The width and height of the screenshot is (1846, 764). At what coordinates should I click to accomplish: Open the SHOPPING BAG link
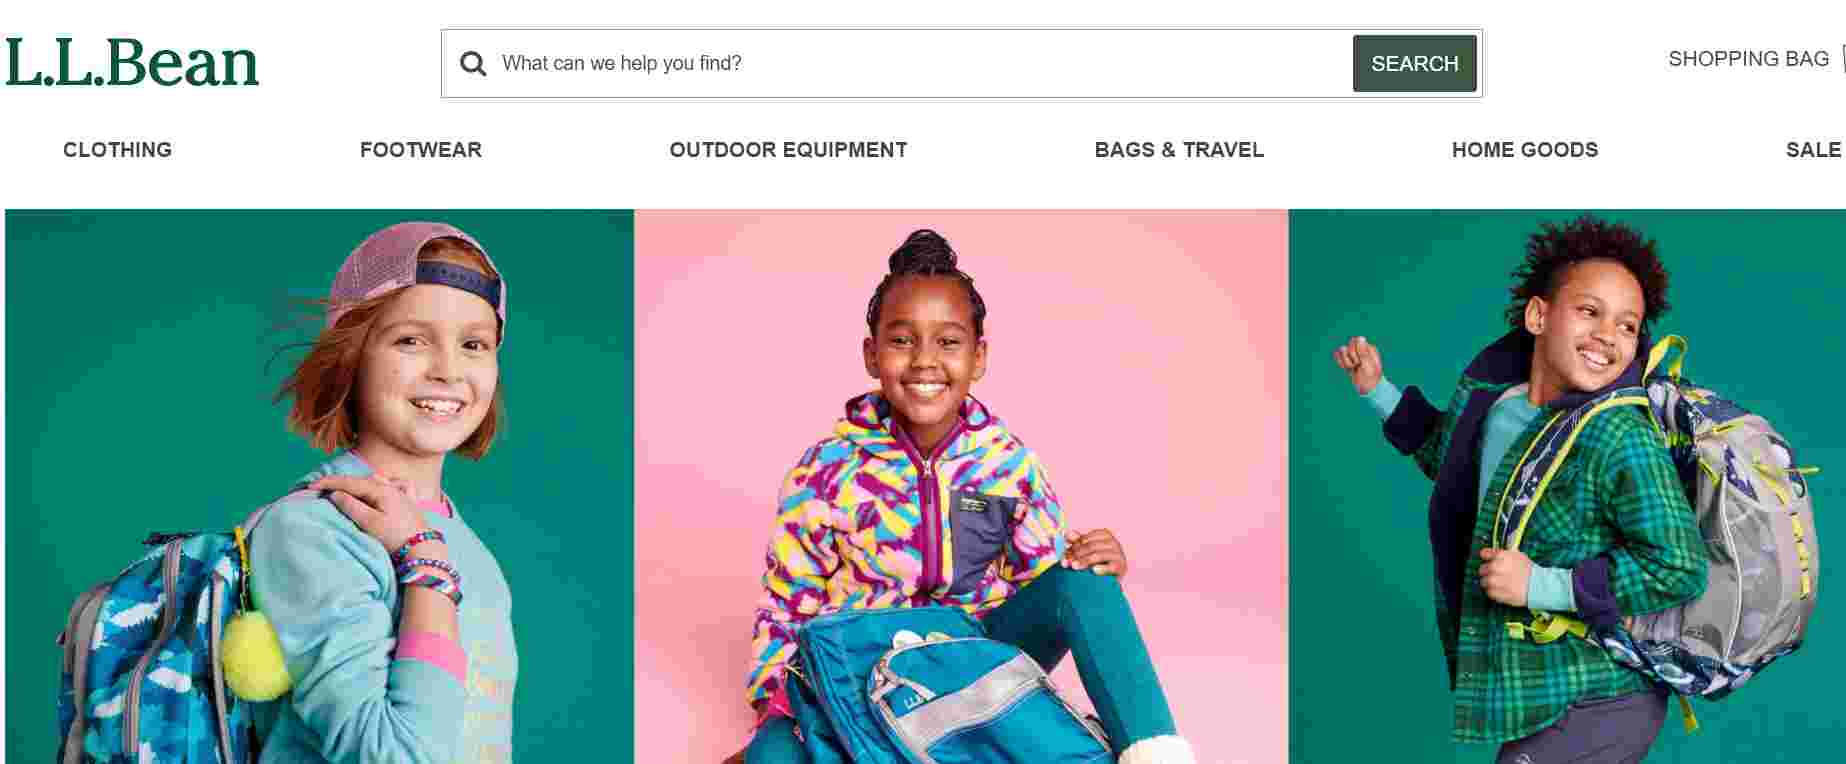[x=1748, y=59]
